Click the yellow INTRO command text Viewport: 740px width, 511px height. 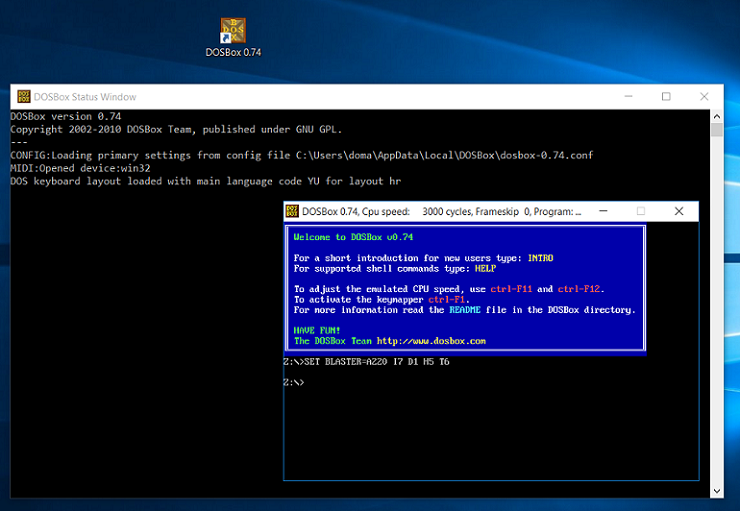[540, 258]
